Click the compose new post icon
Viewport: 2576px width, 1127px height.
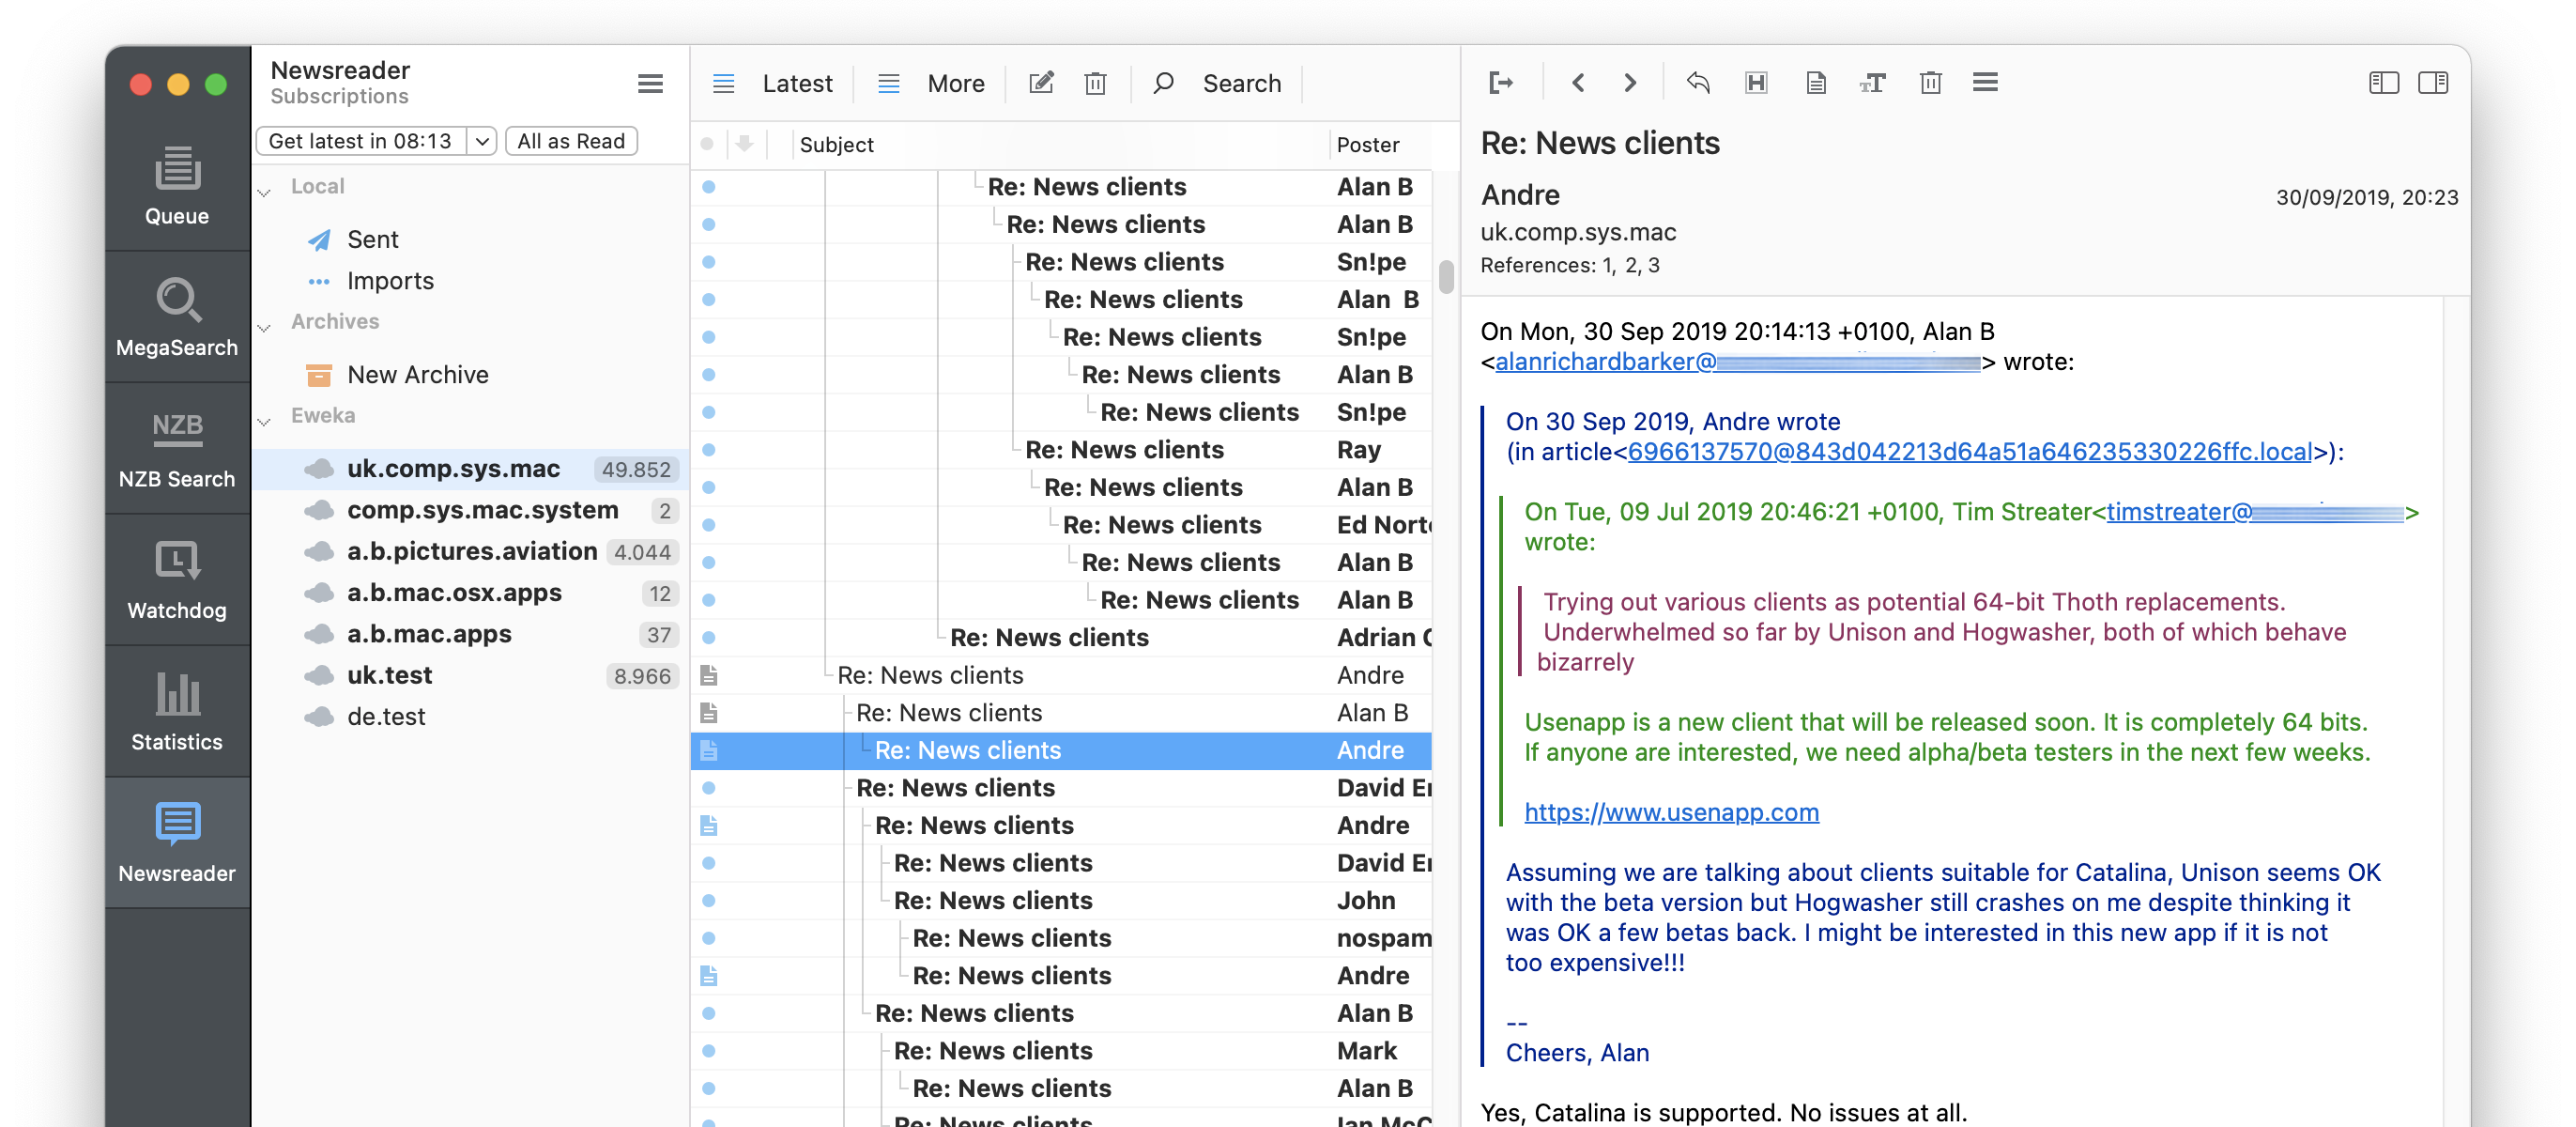coord(1041,83)
